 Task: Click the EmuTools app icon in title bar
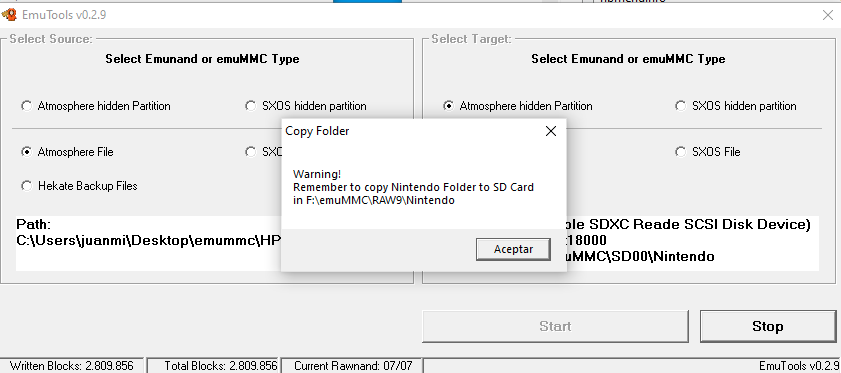(9, 14)
